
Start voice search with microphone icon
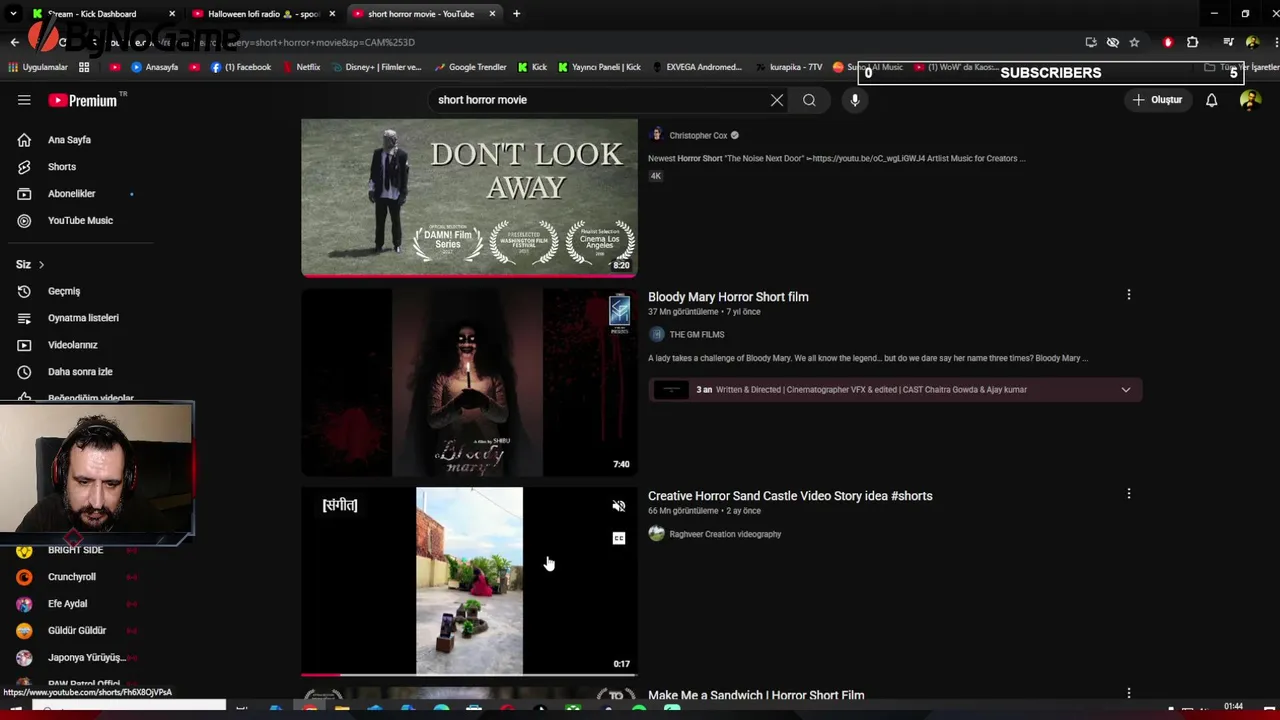pos(855,100)
